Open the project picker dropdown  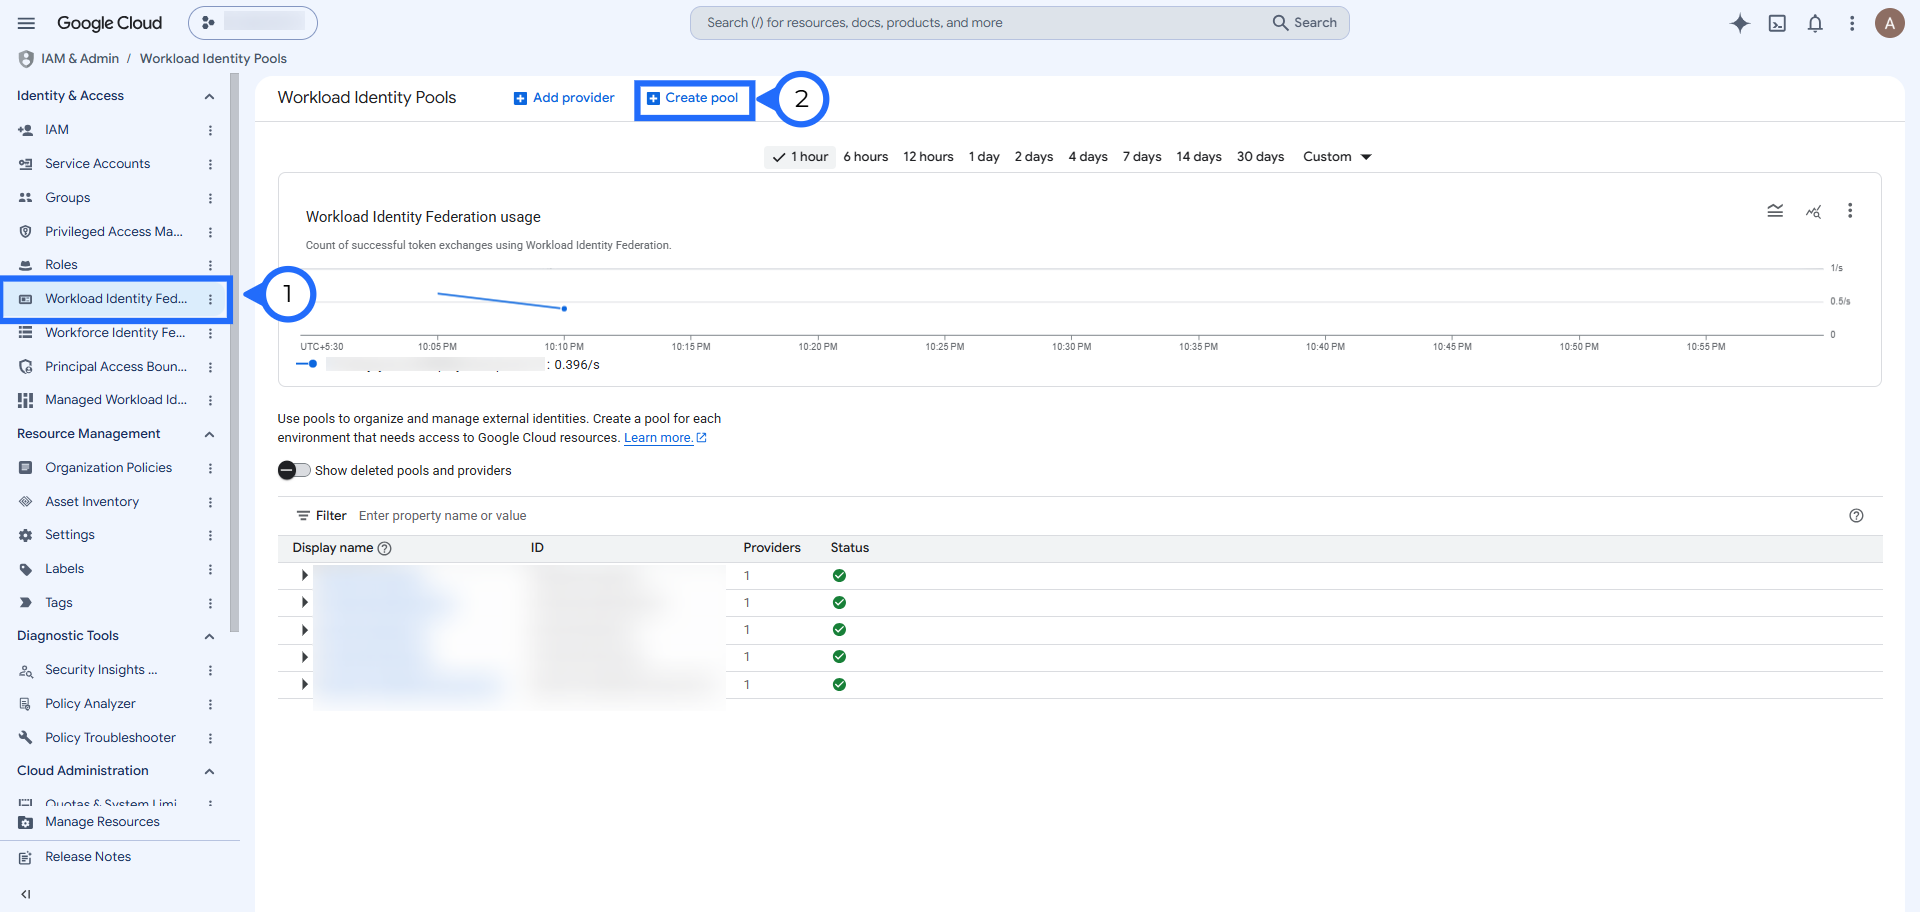253,23
